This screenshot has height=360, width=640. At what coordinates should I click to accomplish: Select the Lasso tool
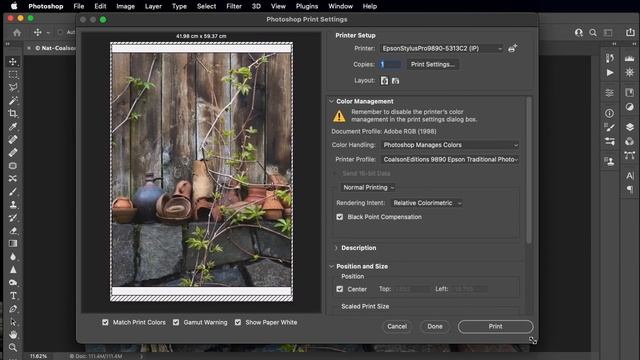(x=13, y=87)
